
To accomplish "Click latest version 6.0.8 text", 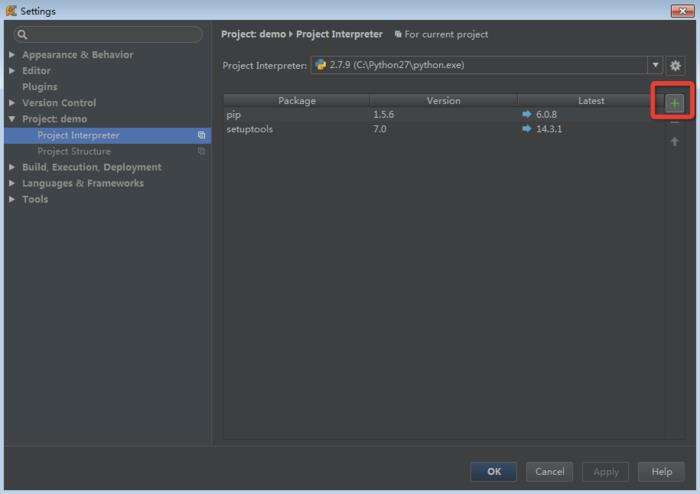I will tap(546, 114).
